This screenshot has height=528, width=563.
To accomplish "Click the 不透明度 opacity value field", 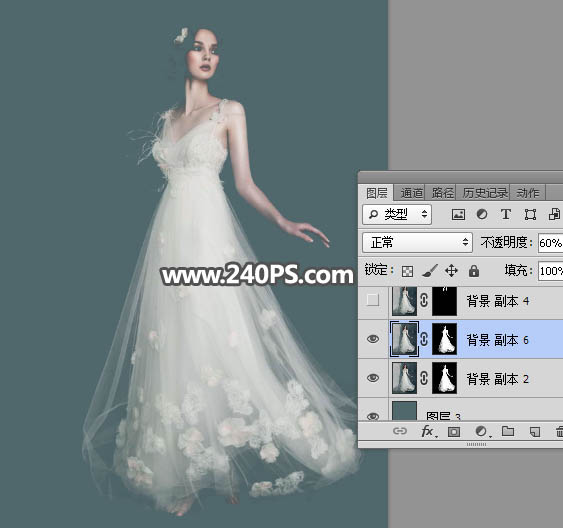I will (550, 243).
